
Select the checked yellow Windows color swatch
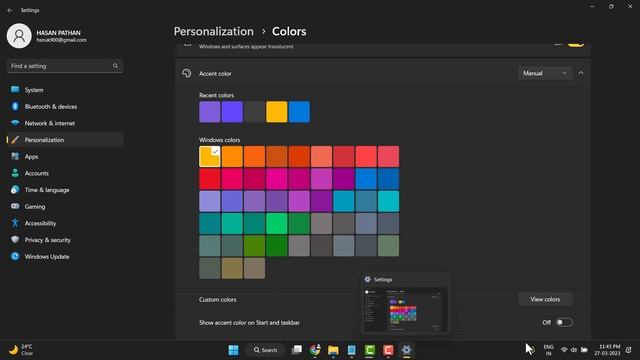pos(210,156)
